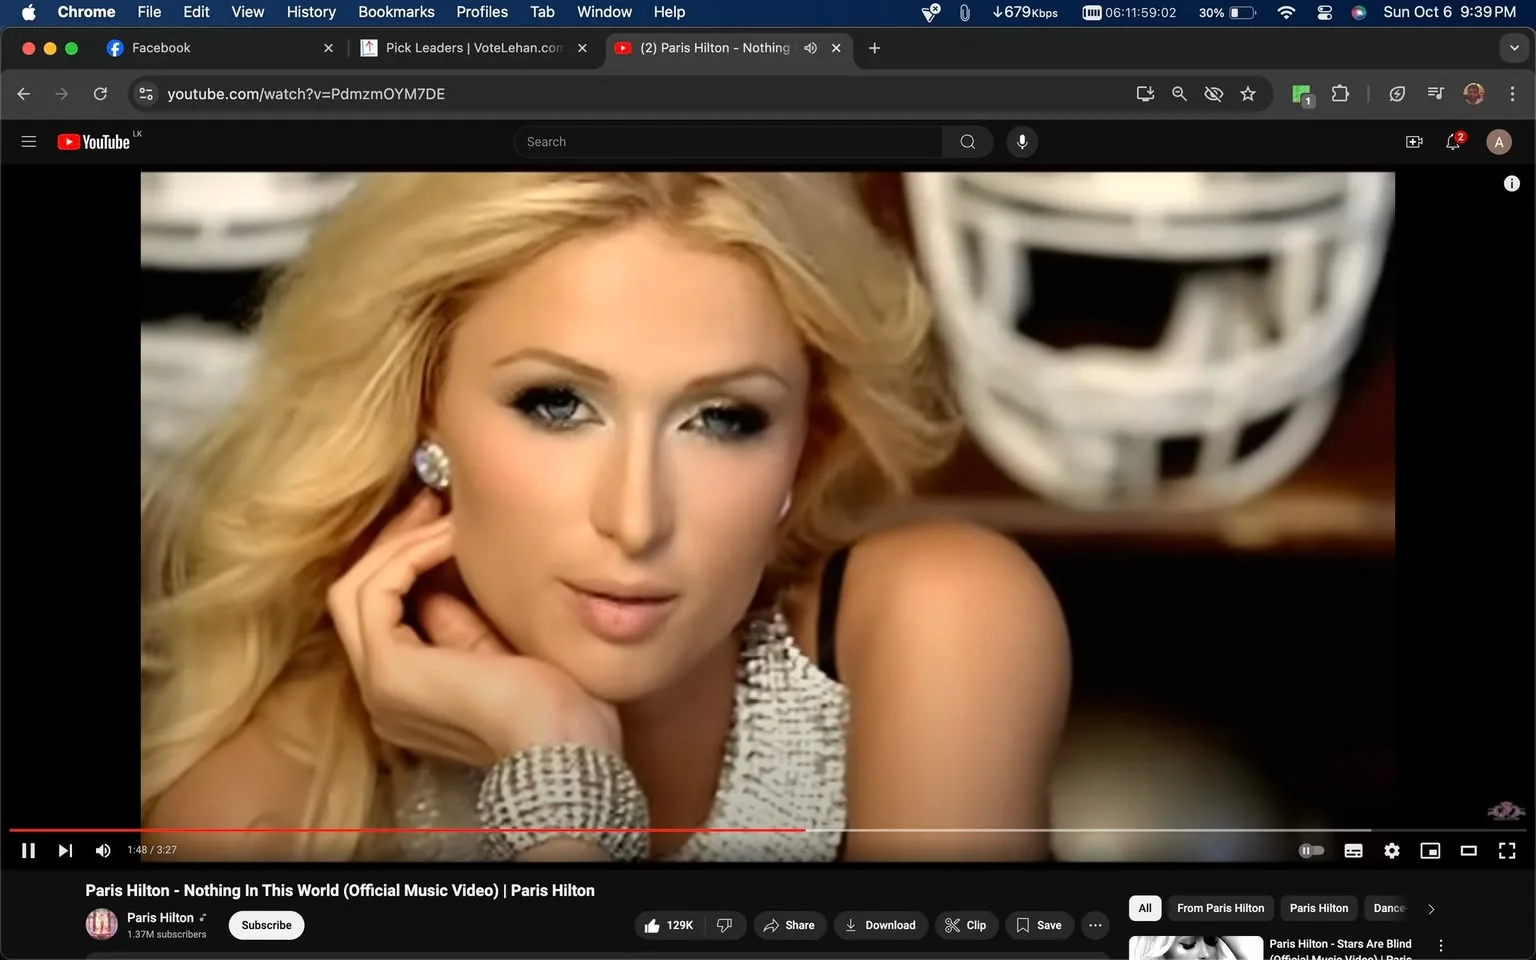Open the History menu
Image resolution: width=1536 pixels, height=960 pixels.
(x=311, y=12)
